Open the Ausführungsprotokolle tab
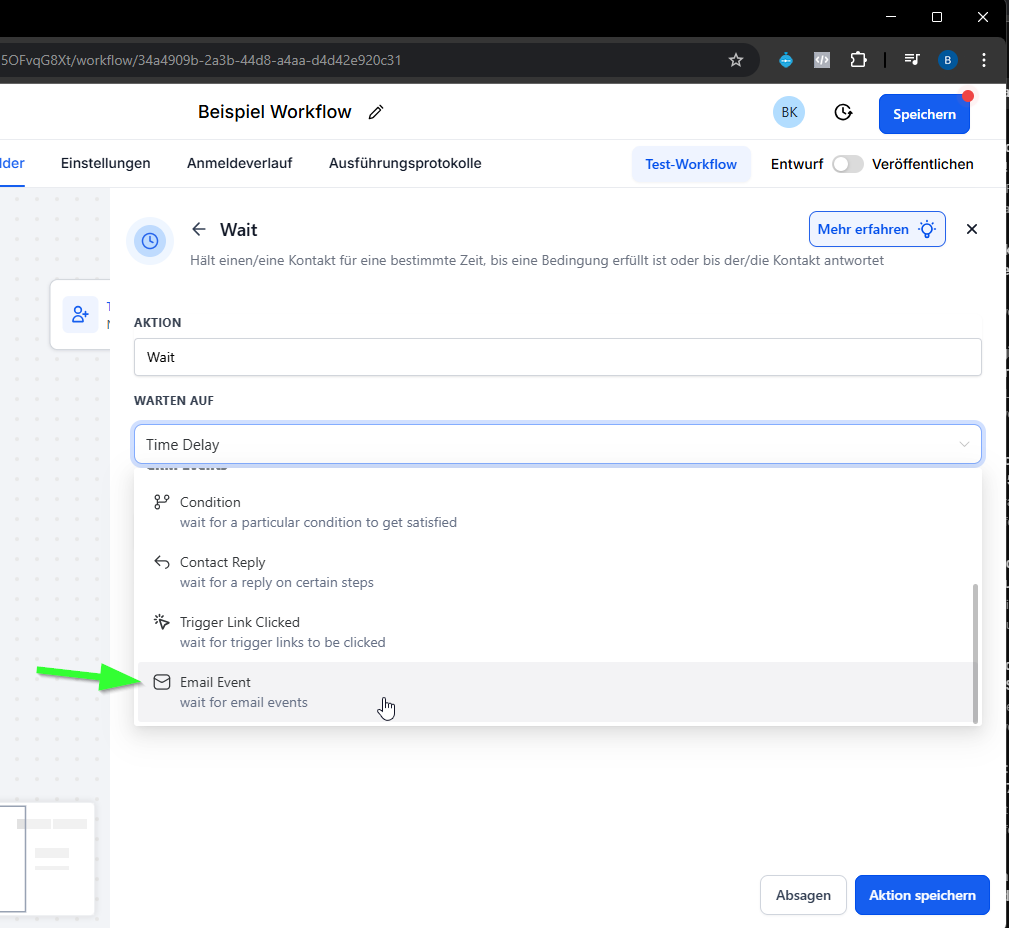The height and width of the screenshot is (928, 1009). [x=405, y=163]
